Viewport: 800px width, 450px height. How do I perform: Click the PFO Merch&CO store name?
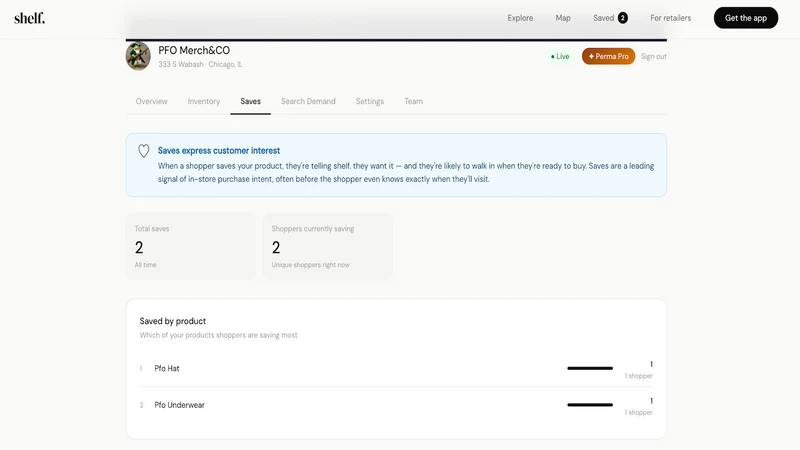[x=194, y=50]
